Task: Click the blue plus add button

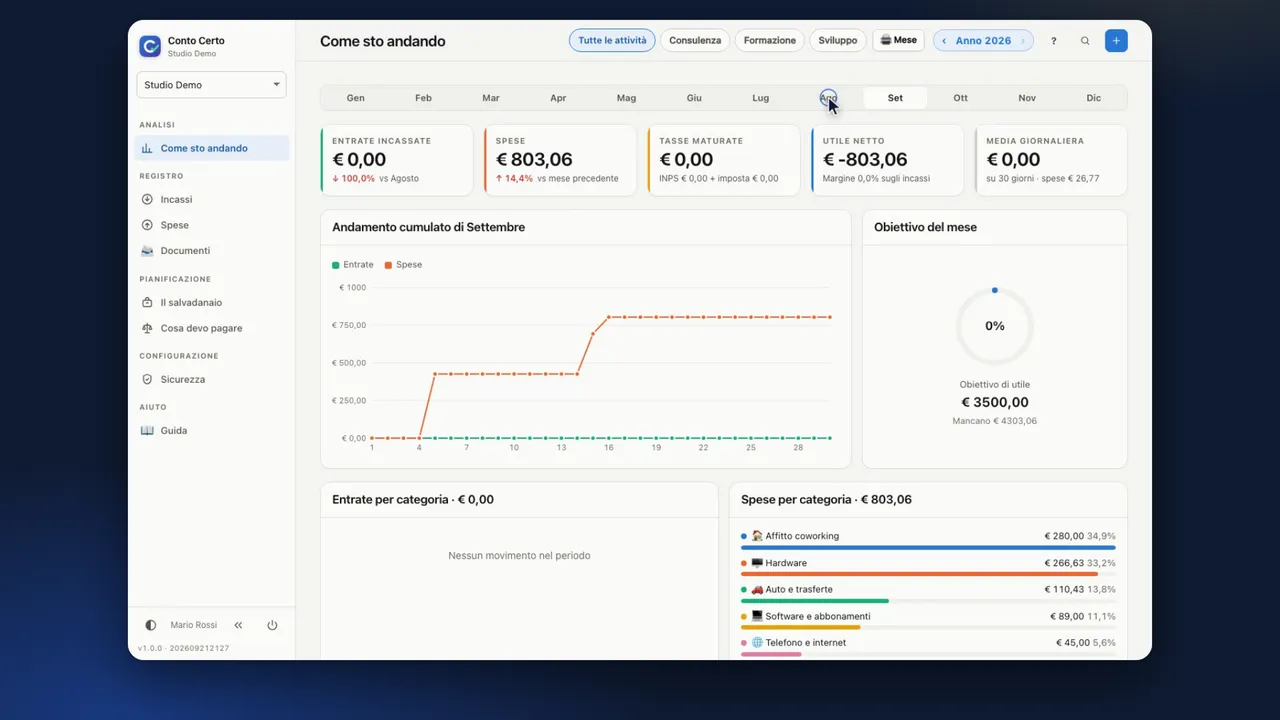Action: point(1116,41)
